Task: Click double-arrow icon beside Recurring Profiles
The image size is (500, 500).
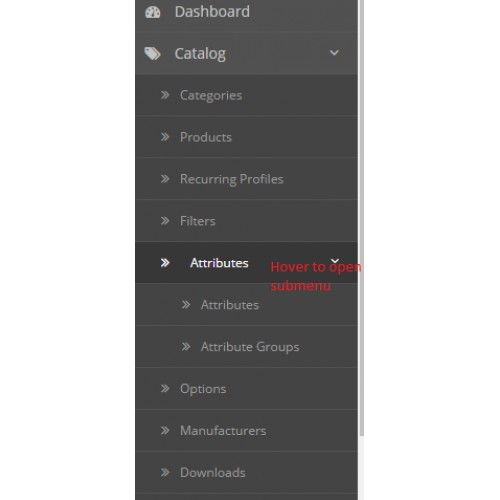Action: click(165, 179)
